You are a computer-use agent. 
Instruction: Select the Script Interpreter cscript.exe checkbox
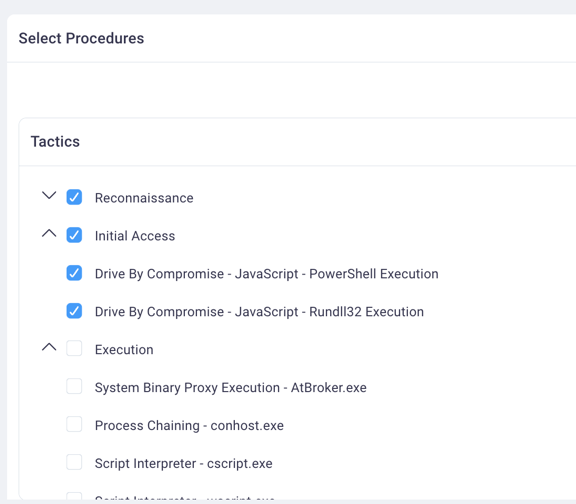(74, 462)
